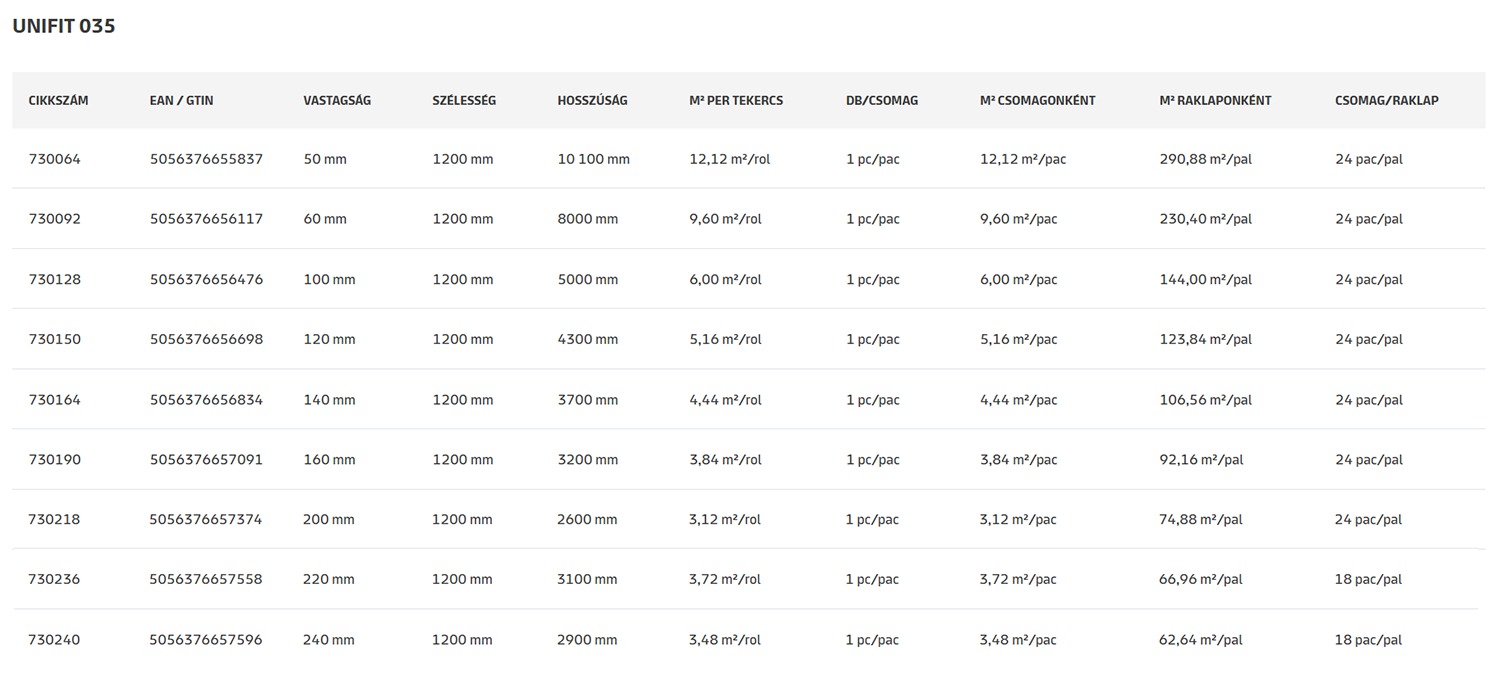Select the HOSSZÚSÁG column header
The width and height of the screenshot is (1500, 674).
coord(592,100)
